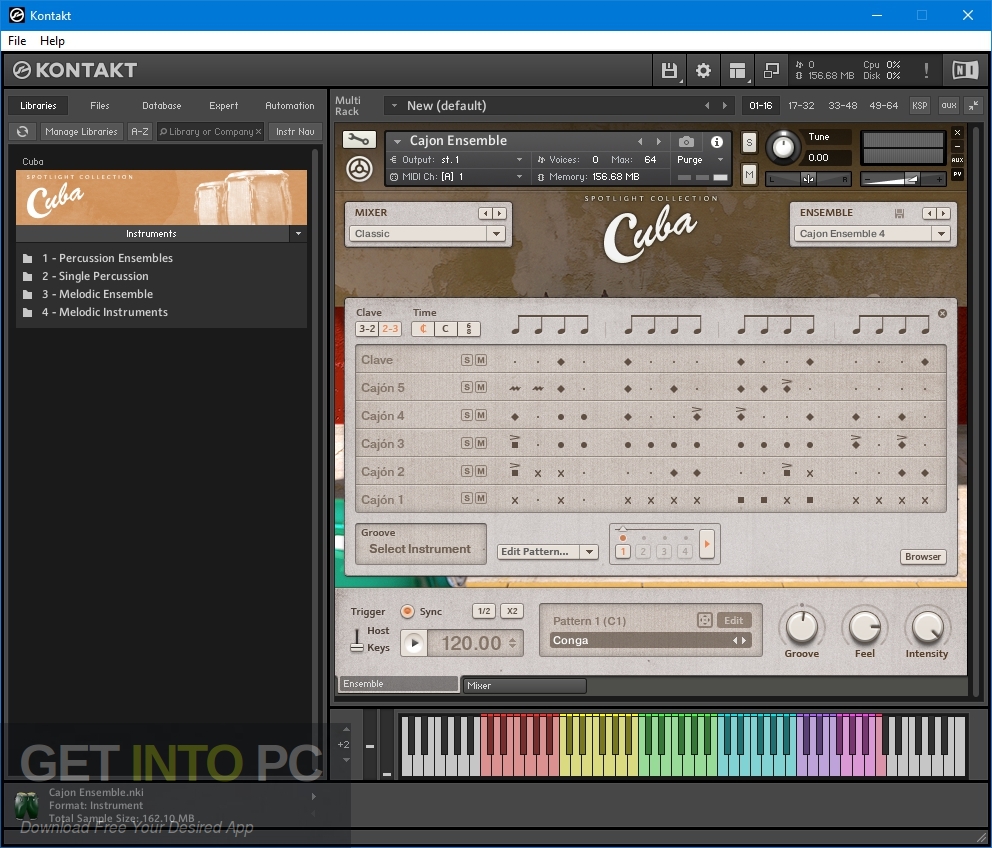Click the pattern randomize dice icon
Screen dimensions: 992x848
704,620
